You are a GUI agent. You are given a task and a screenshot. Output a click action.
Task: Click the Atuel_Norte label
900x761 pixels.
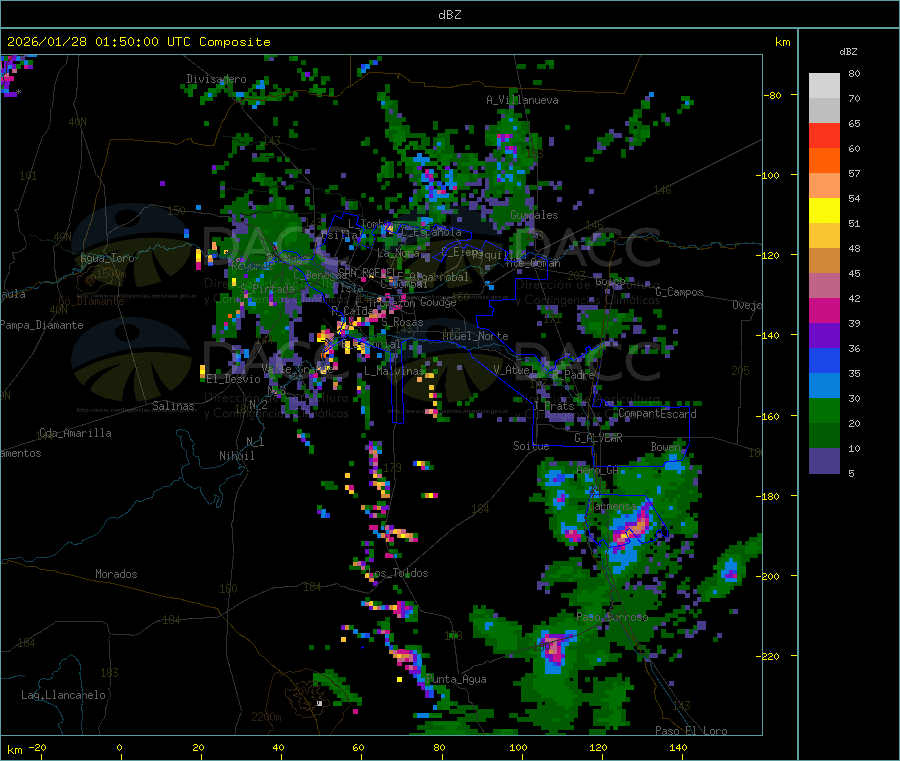475,336
